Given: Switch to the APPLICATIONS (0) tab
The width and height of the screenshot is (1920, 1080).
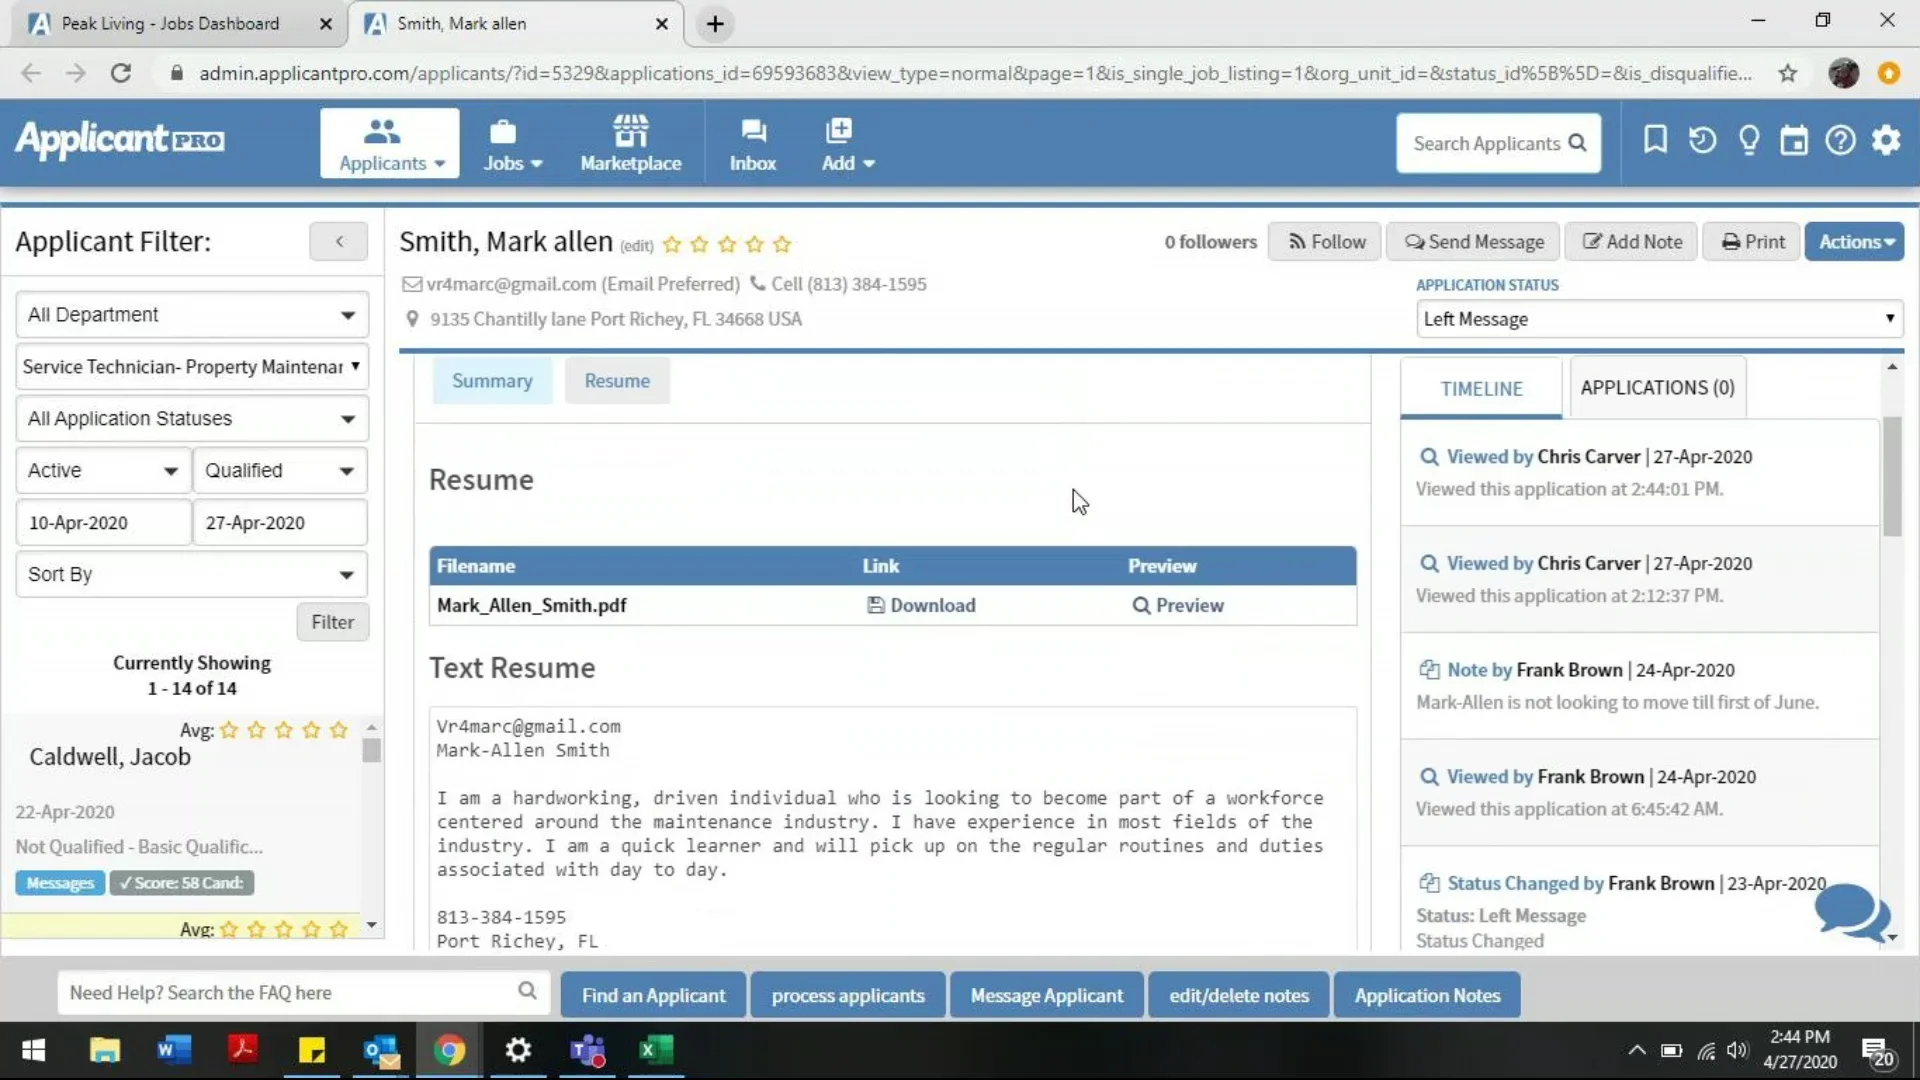Looking at the screenshot, I should pos(1656,387).
